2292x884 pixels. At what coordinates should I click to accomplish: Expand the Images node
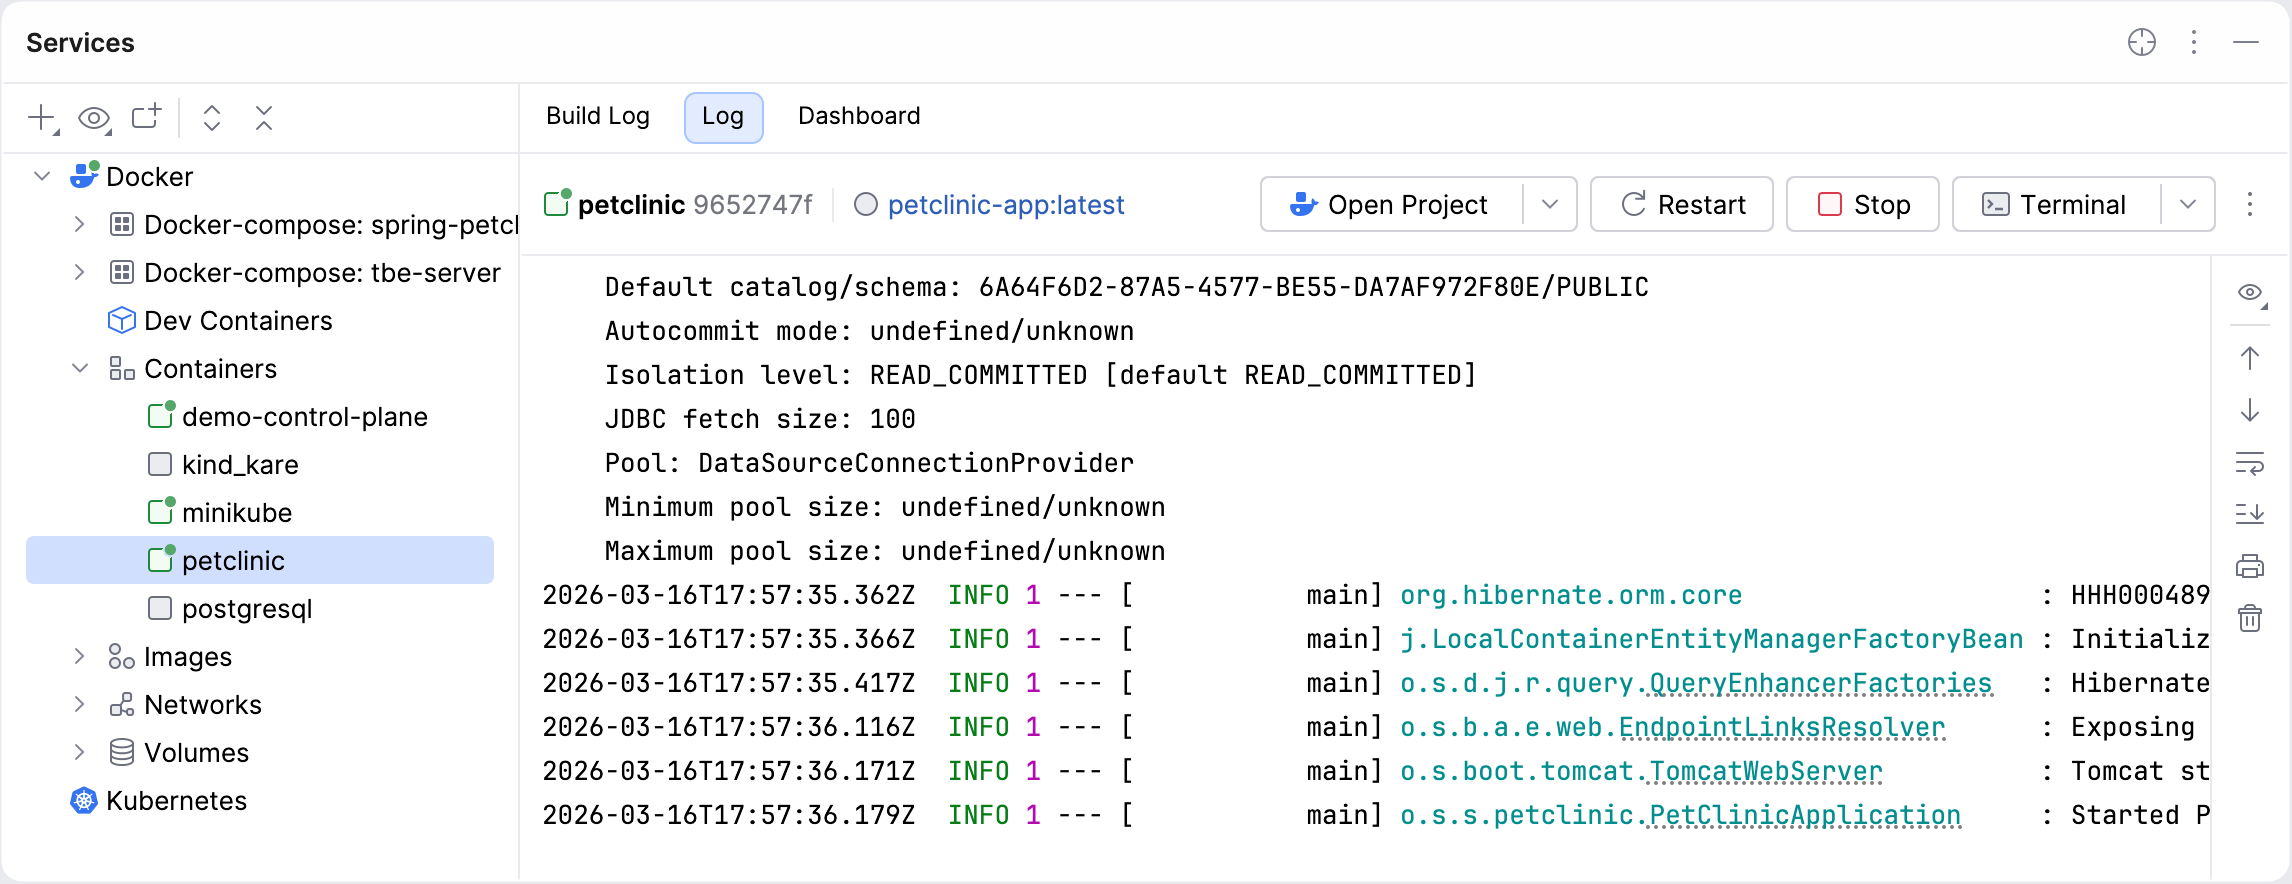tap(80, 657)
